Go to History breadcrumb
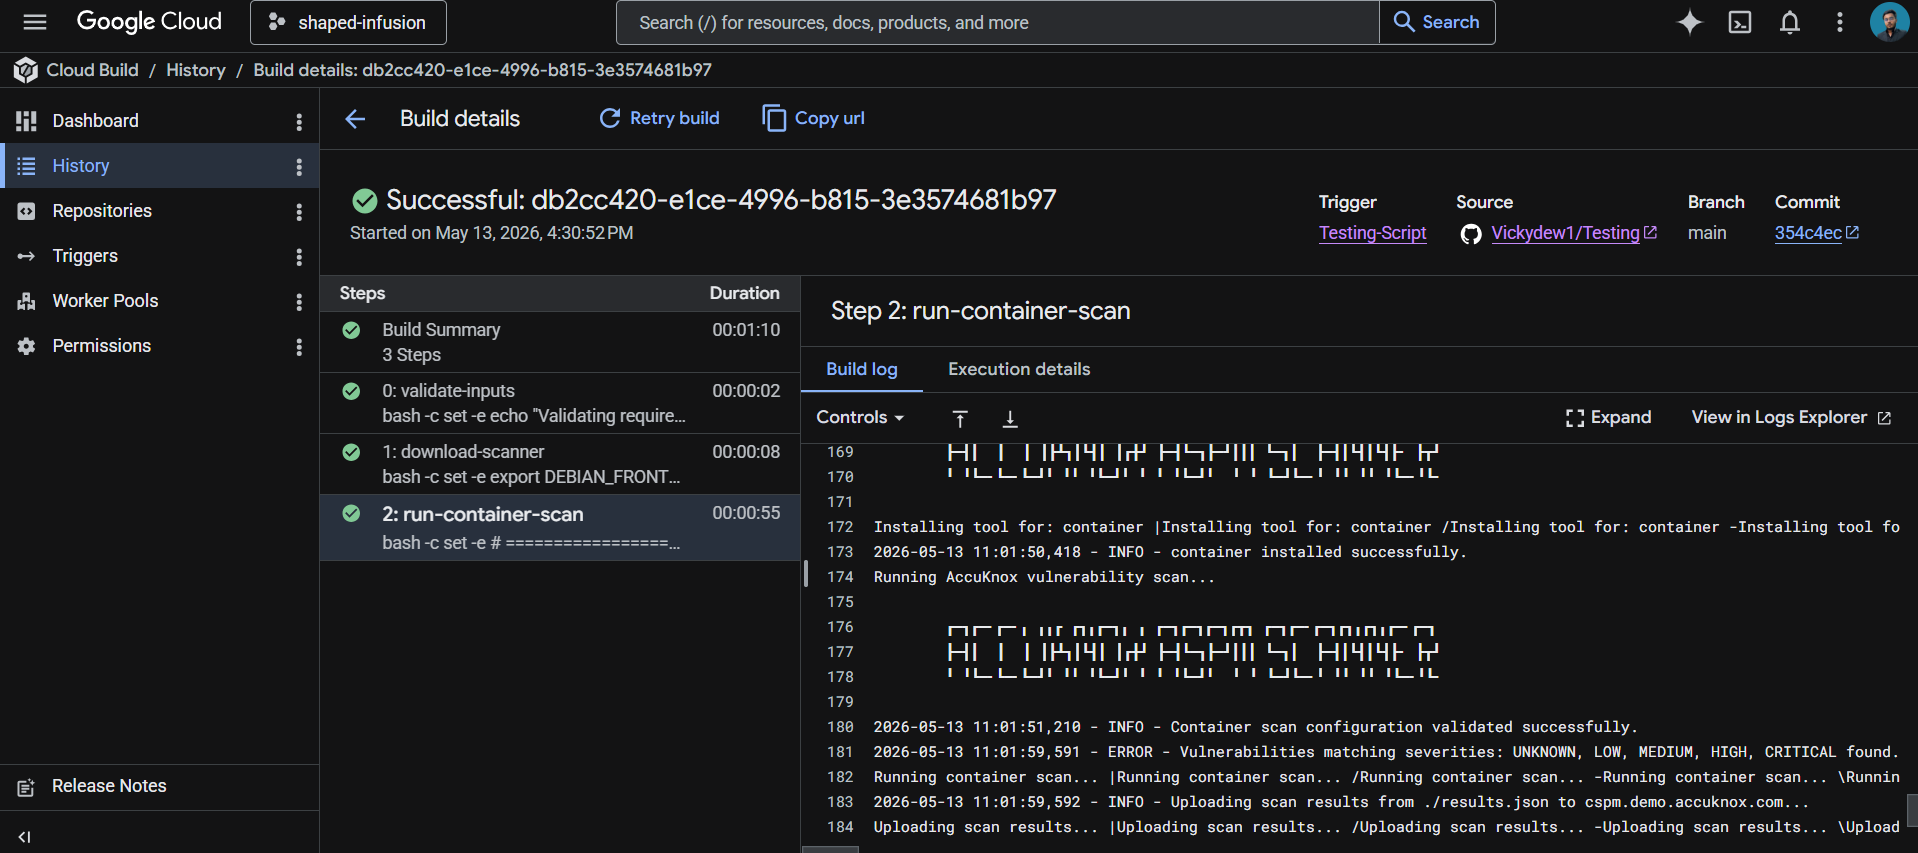Screen dimensions: 1918x853 pyautogui.click(x=196, y=70)
